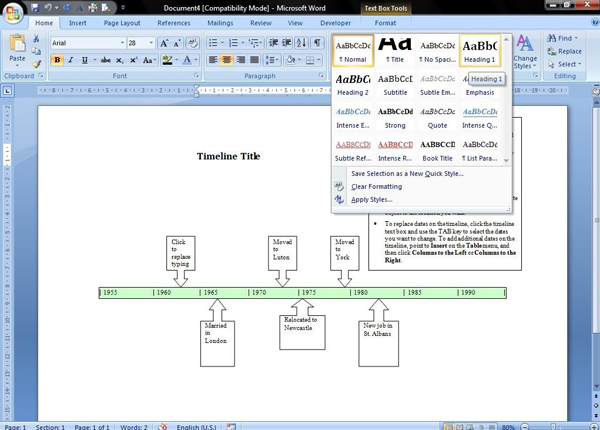Click the Timeline Title text in document
Viewport: 600px width, 430px height.
pos(228,156)
